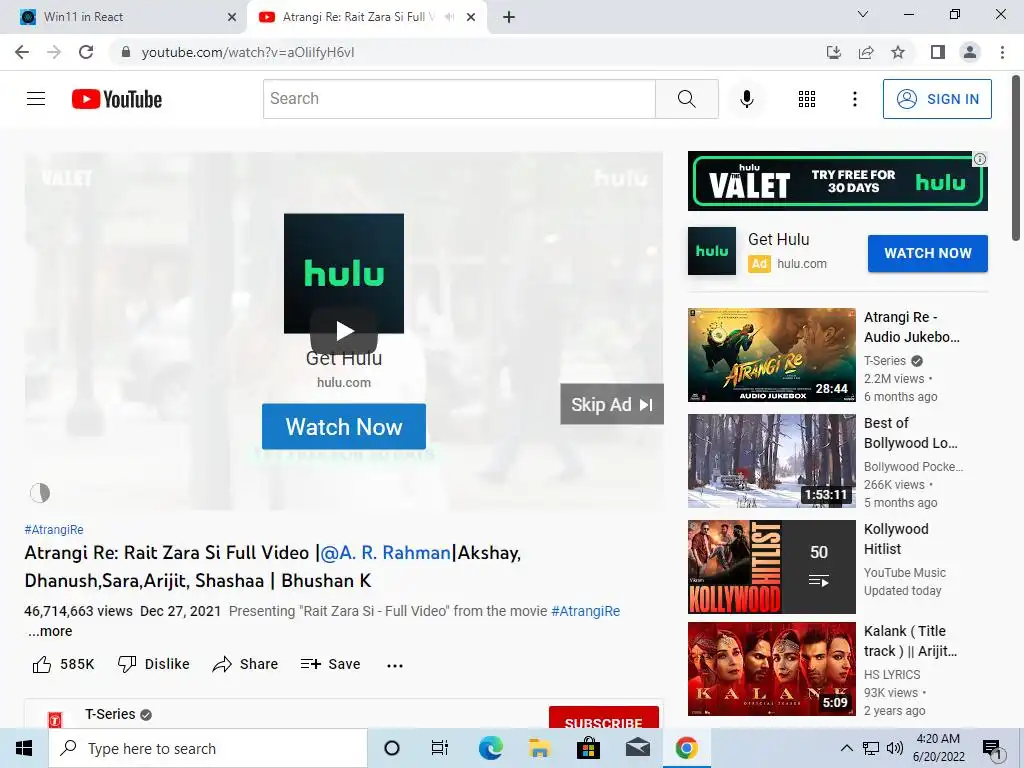Click the Hulu Valet banner ad
Image resolution: width=1024 pixels, height=768 pixels.
(x=837, y=181)
